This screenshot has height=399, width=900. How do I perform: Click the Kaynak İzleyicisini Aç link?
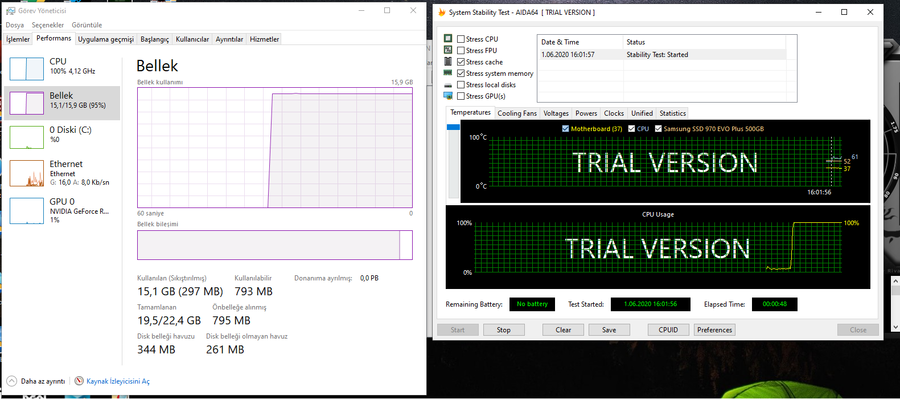118,381
